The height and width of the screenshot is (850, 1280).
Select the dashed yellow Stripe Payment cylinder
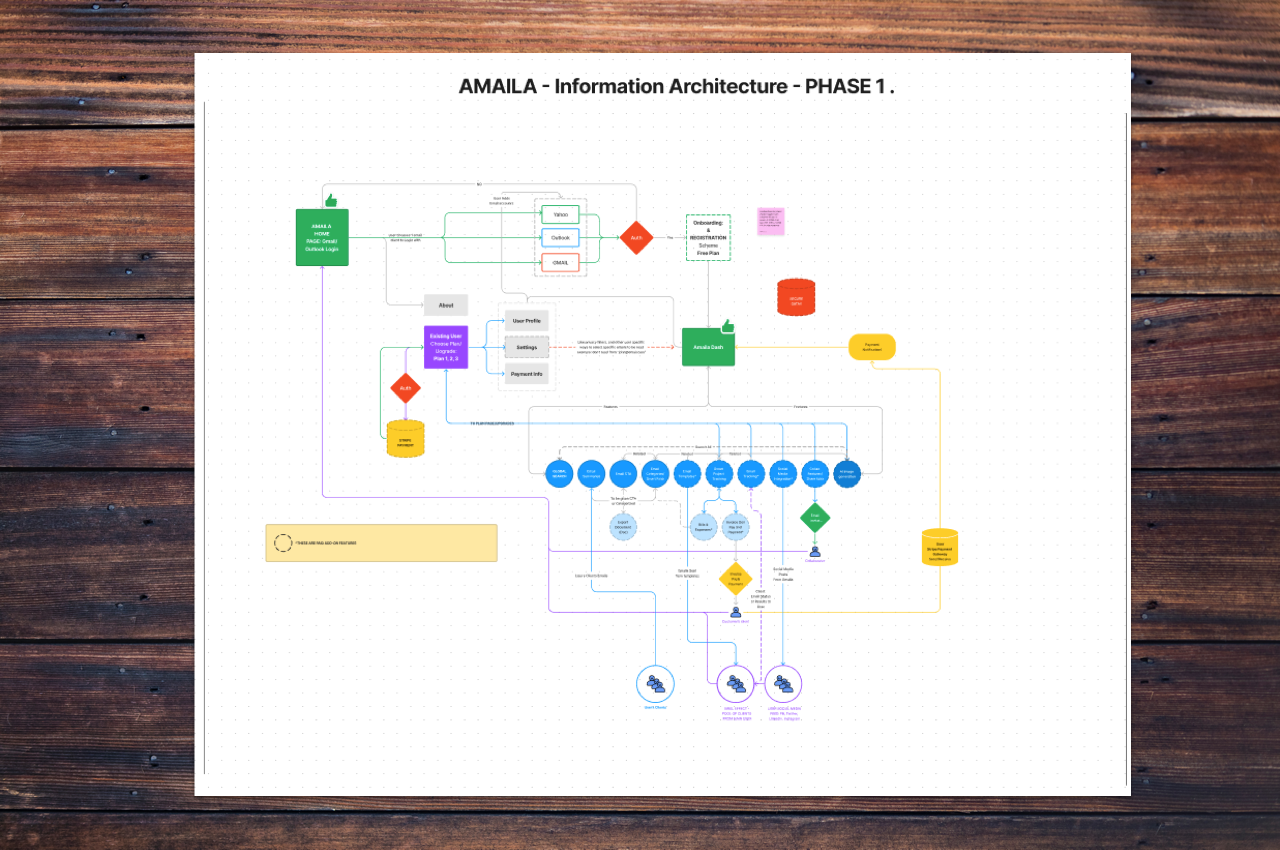405,439
